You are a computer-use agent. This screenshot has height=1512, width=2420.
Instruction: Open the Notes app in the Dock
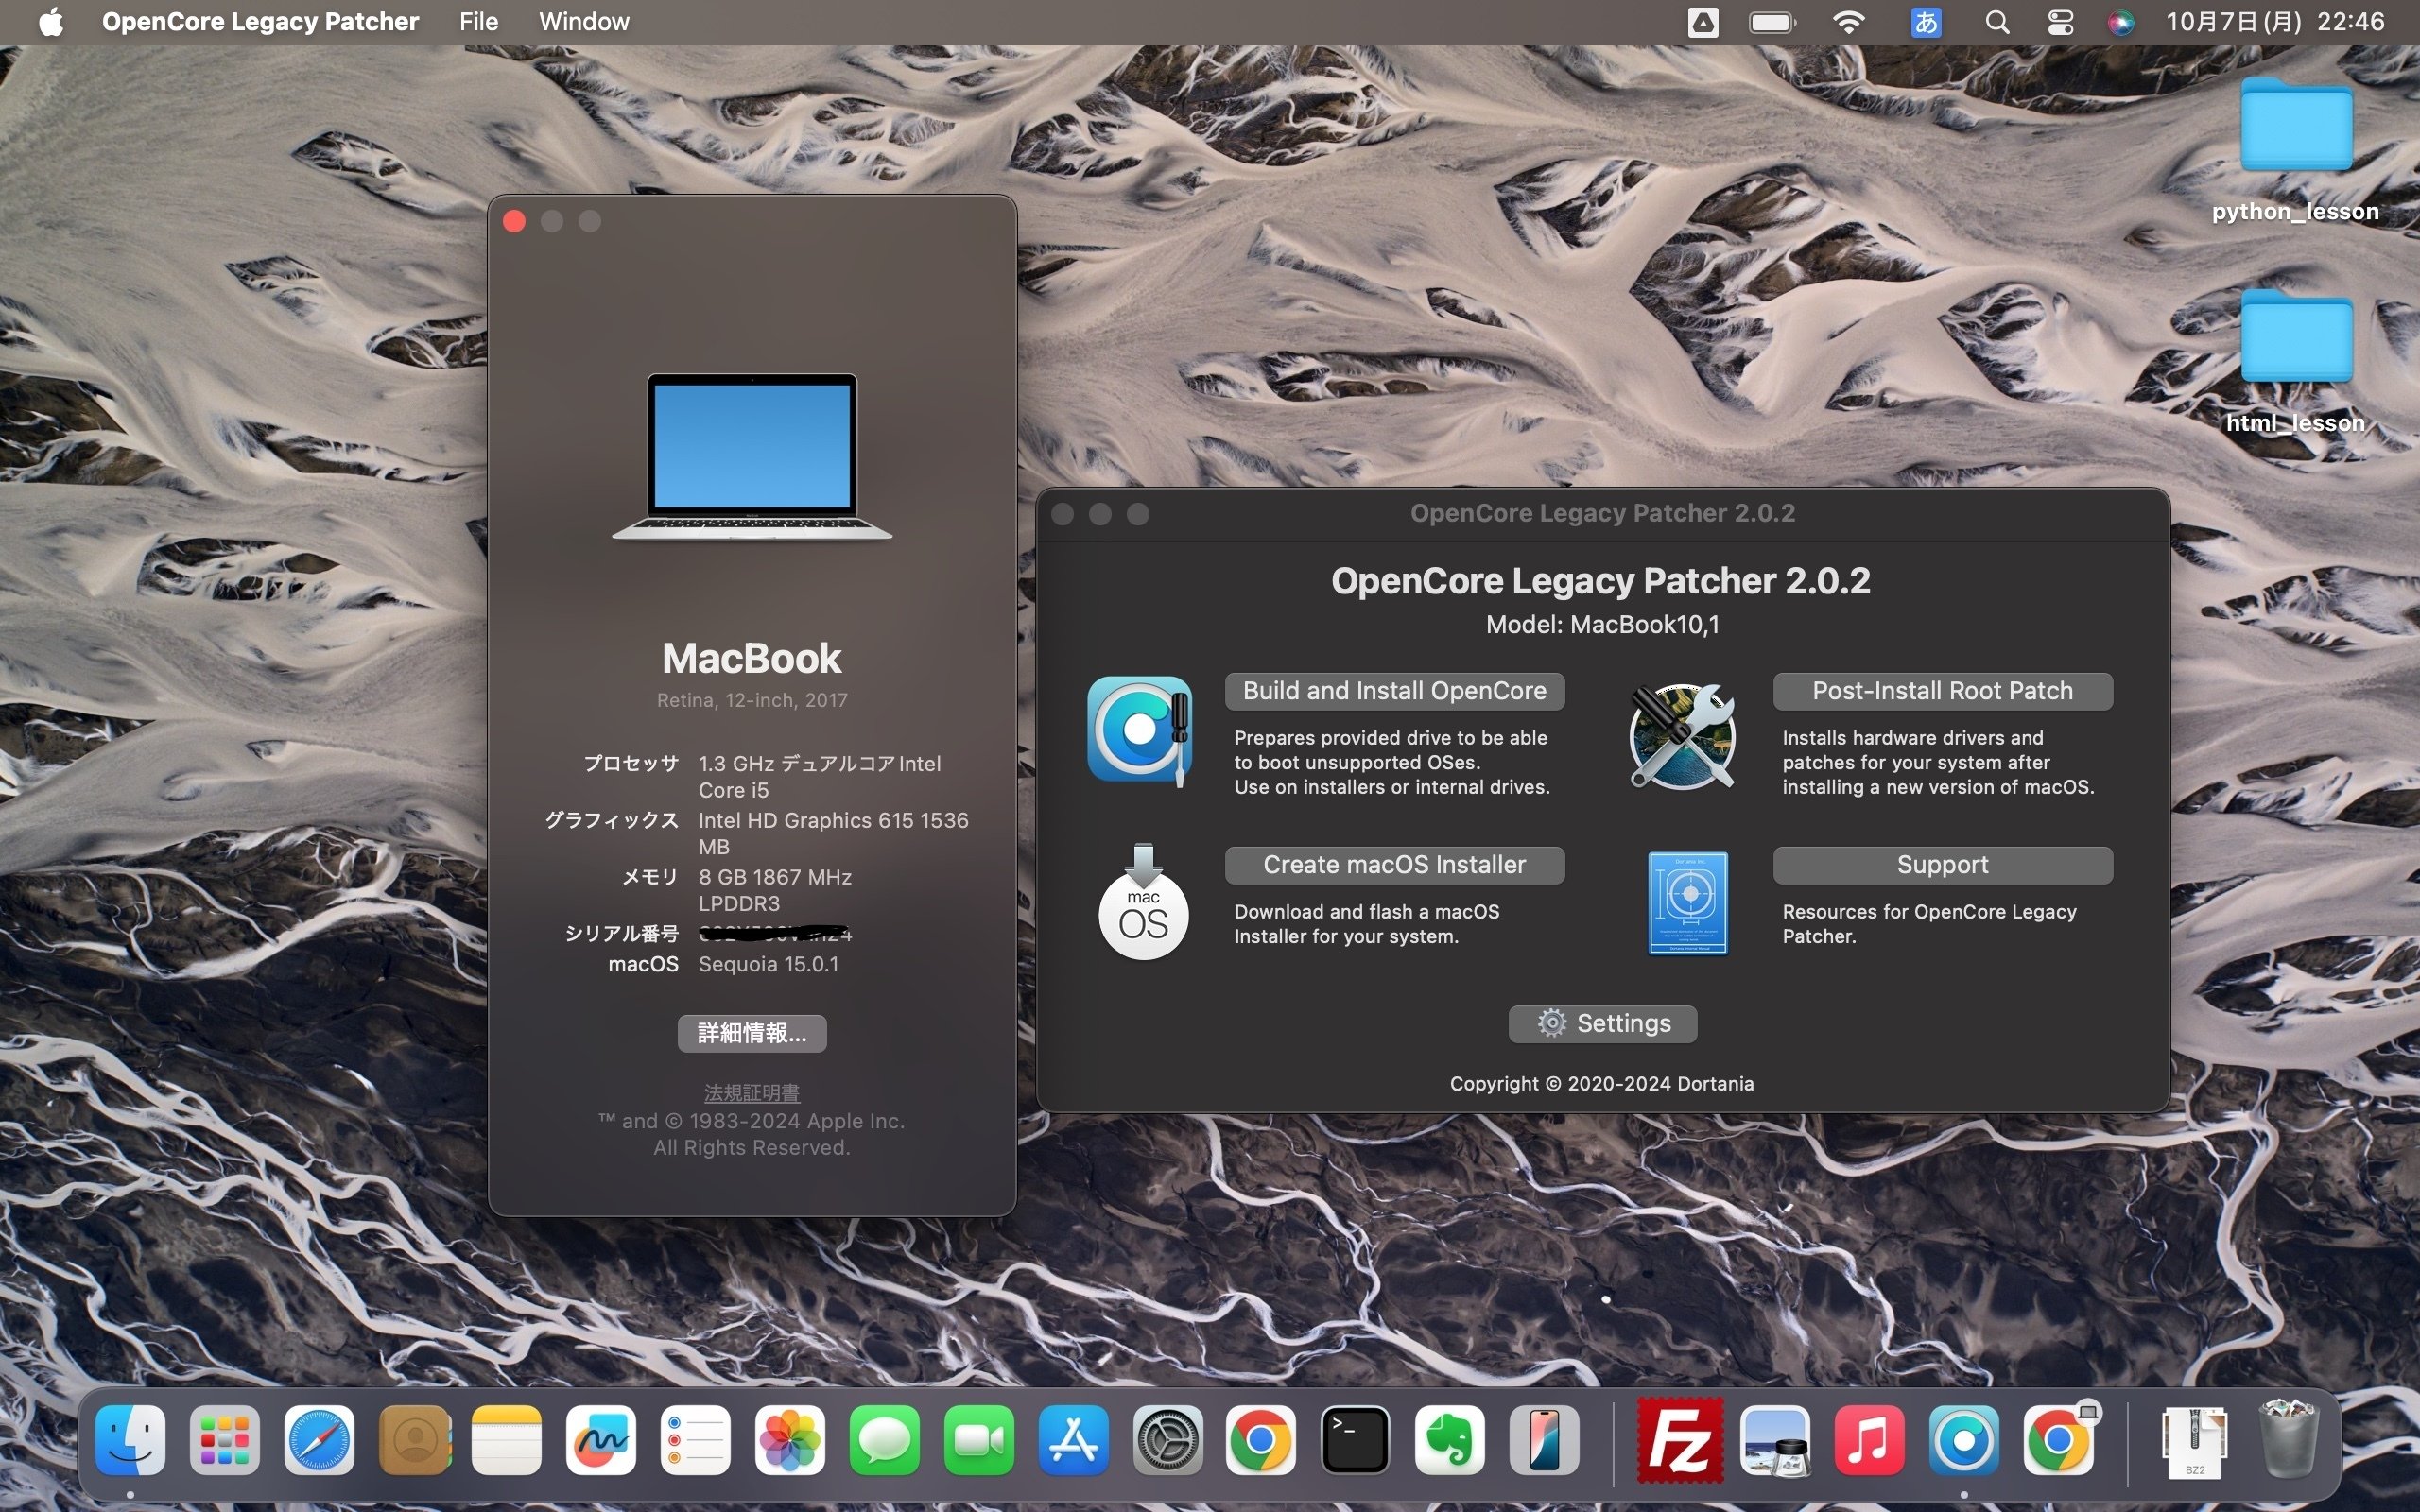tap(507, 1440)
